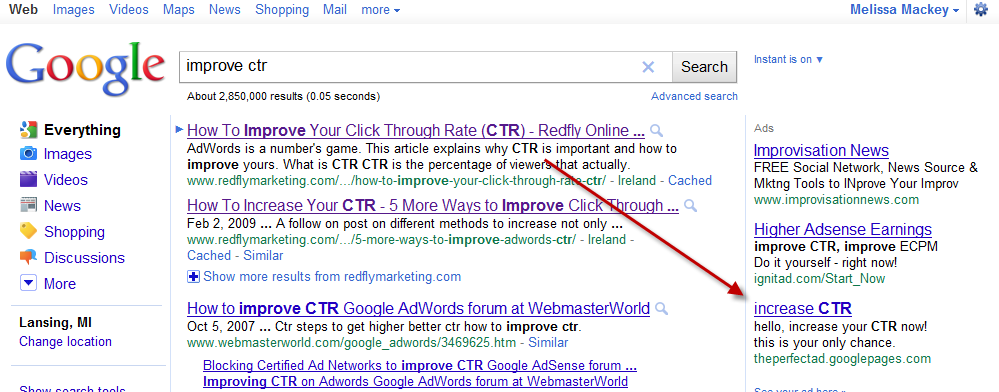Open the 'increase CTR' ad

[803, 309]
